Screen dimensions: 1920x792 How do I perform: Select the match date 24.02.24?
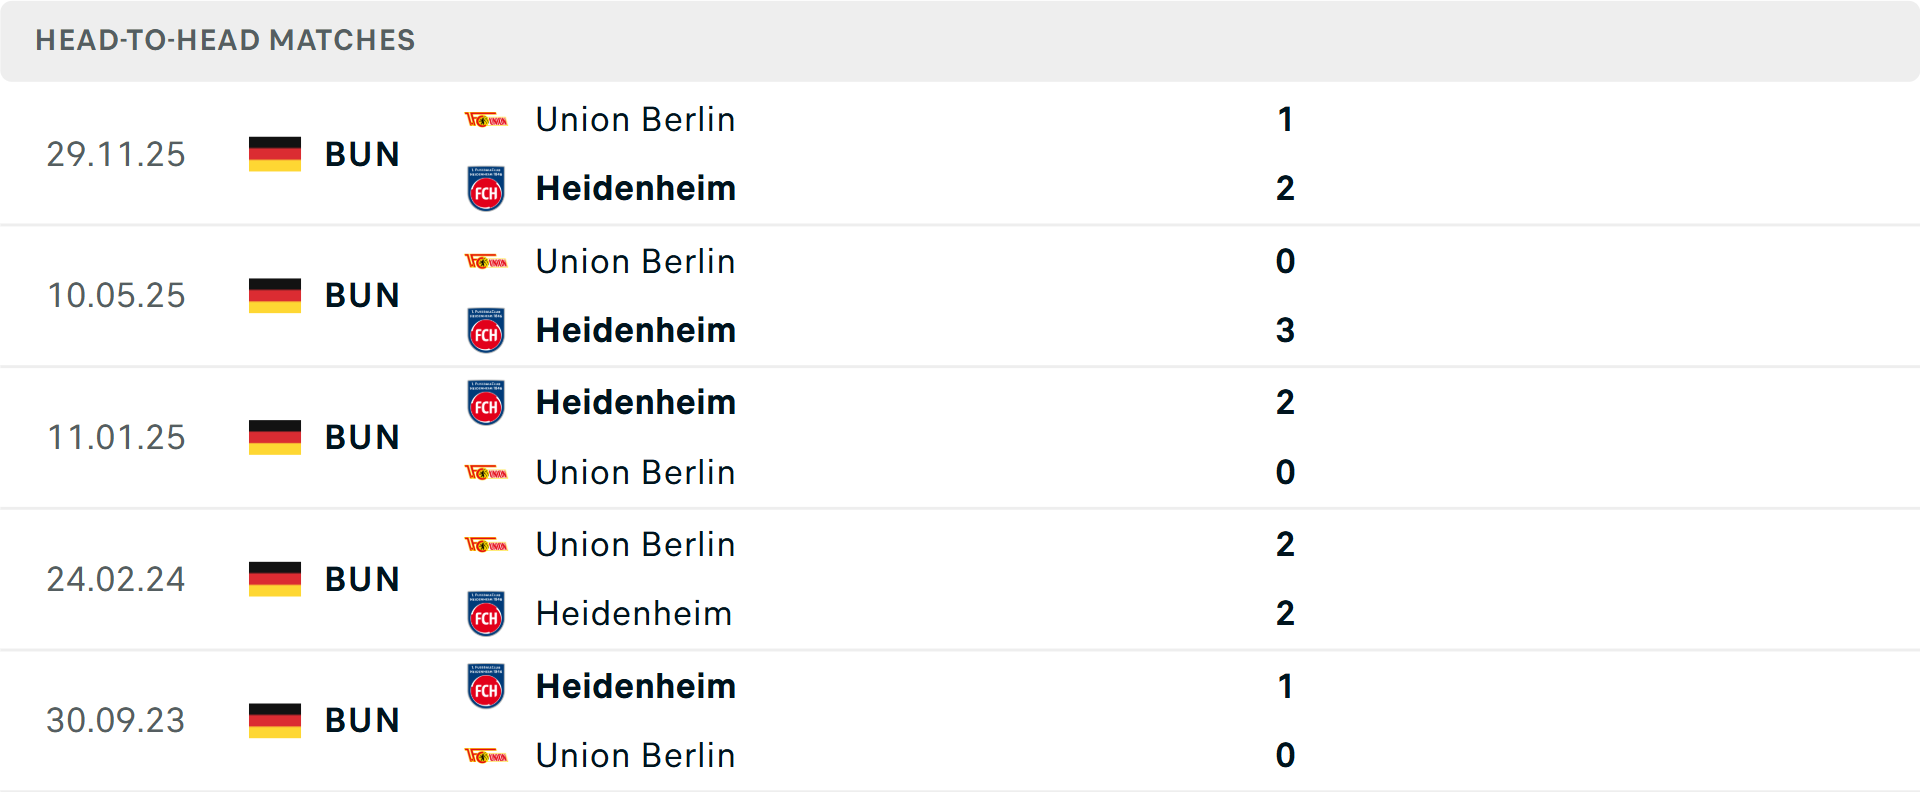pyautogui.click(x=116, y=578)
